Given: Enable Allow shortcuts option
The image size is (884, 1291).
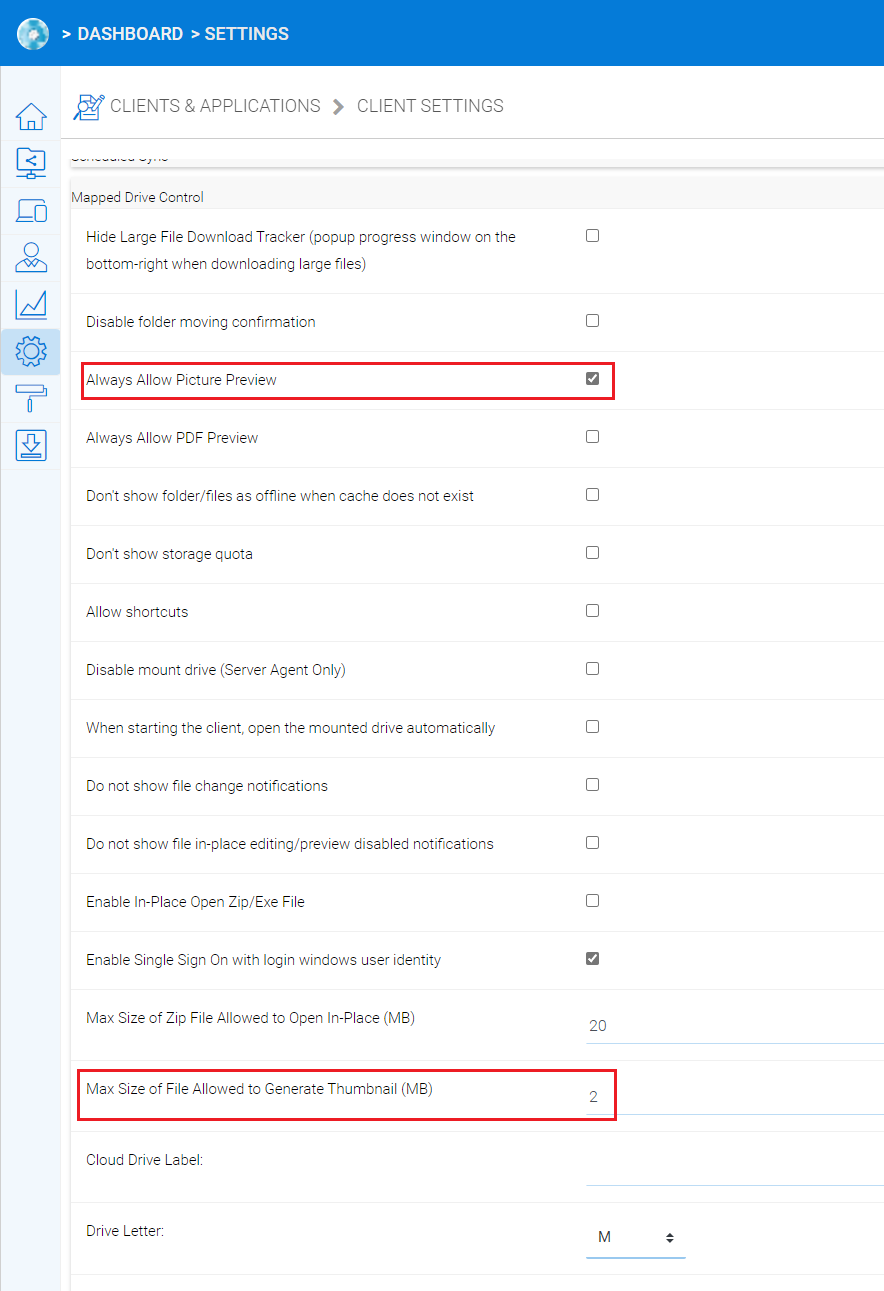Looking at the screenshot, I should click(x=592, y=610).
